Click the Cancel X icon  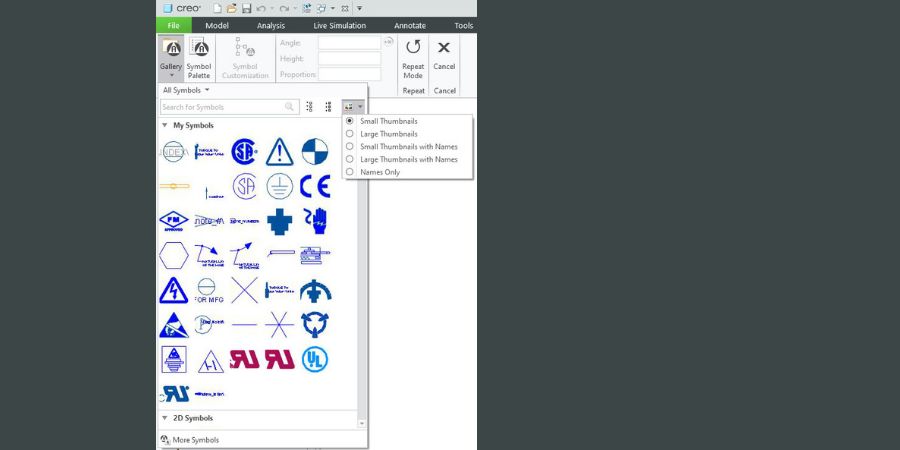click(x=444, y=48)
